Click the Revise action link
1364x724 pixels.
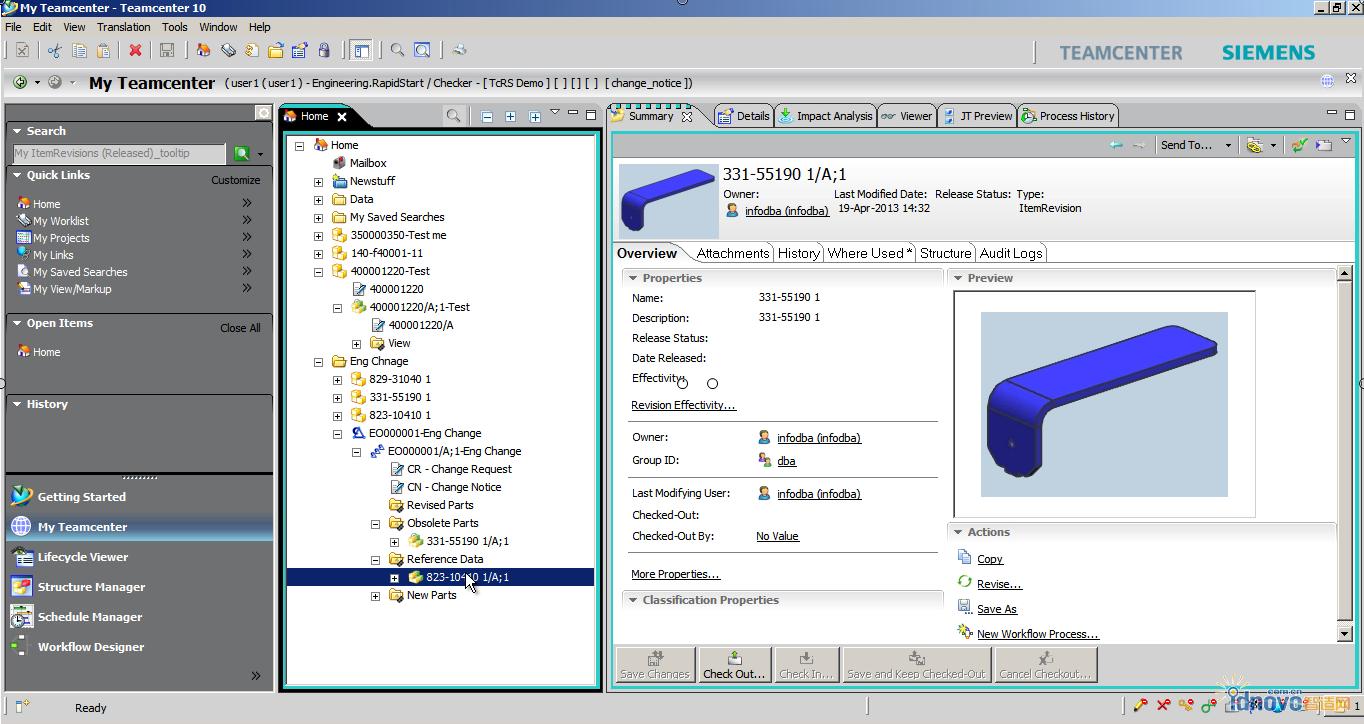[x=999, y=584]
